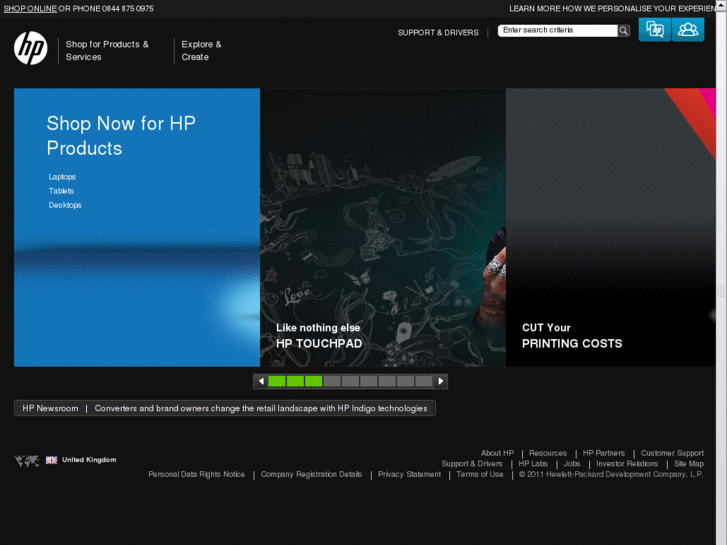Advance carousel with right arrow
The height and width of the screenshot is (545, 727).
pyautogui.click(x=441, y=381)
